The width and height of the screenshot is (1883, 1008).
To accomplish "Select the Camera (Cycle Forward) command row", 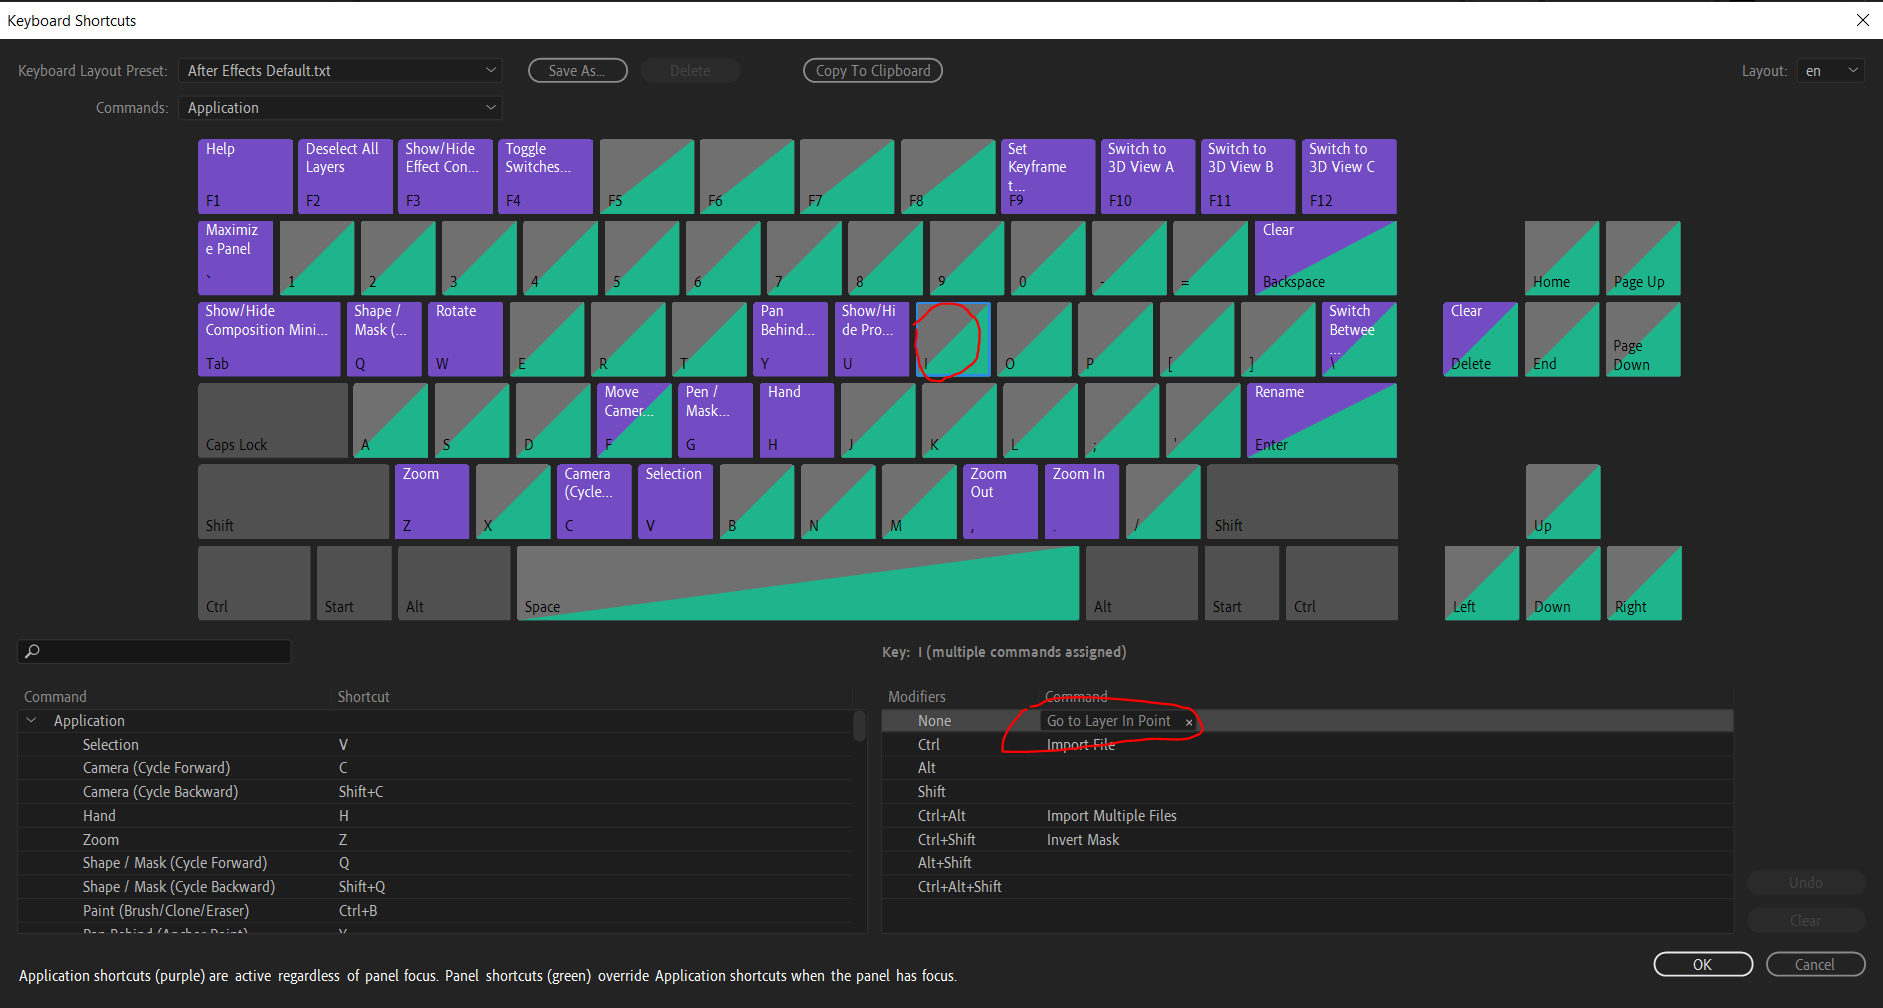I will pos(436,768).
